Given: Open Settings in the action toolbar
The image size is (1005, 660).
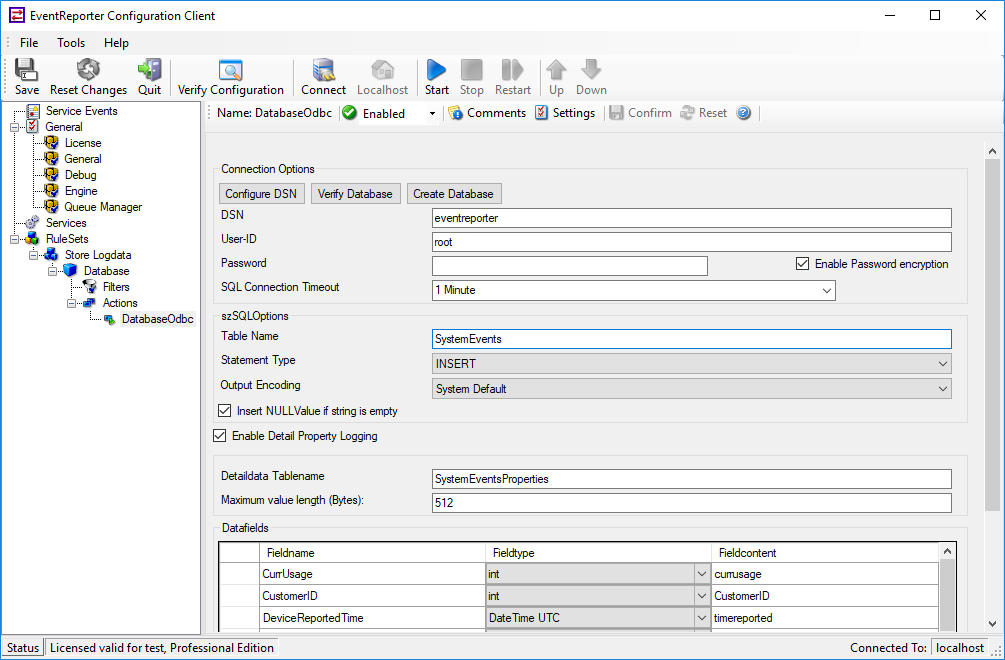Looking at the screenshot, I should (565, 113).
